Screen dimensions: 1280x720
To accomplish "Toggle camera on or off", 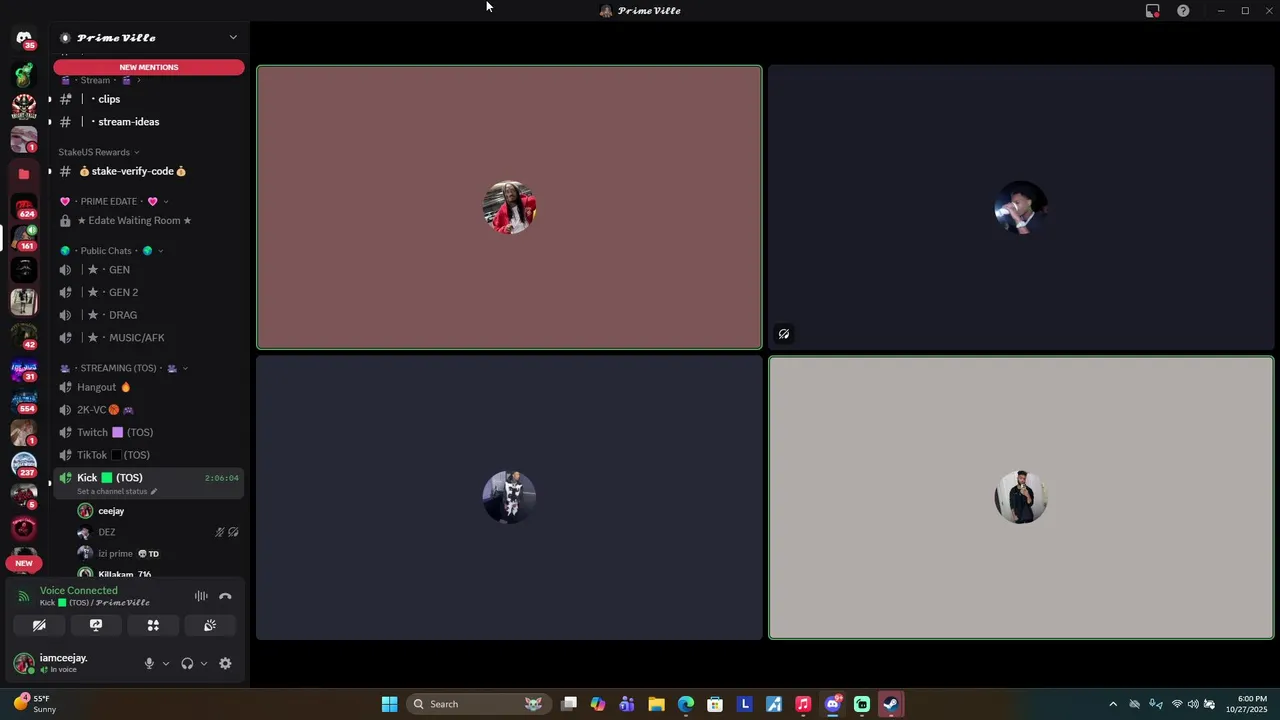I will (39, 625).
